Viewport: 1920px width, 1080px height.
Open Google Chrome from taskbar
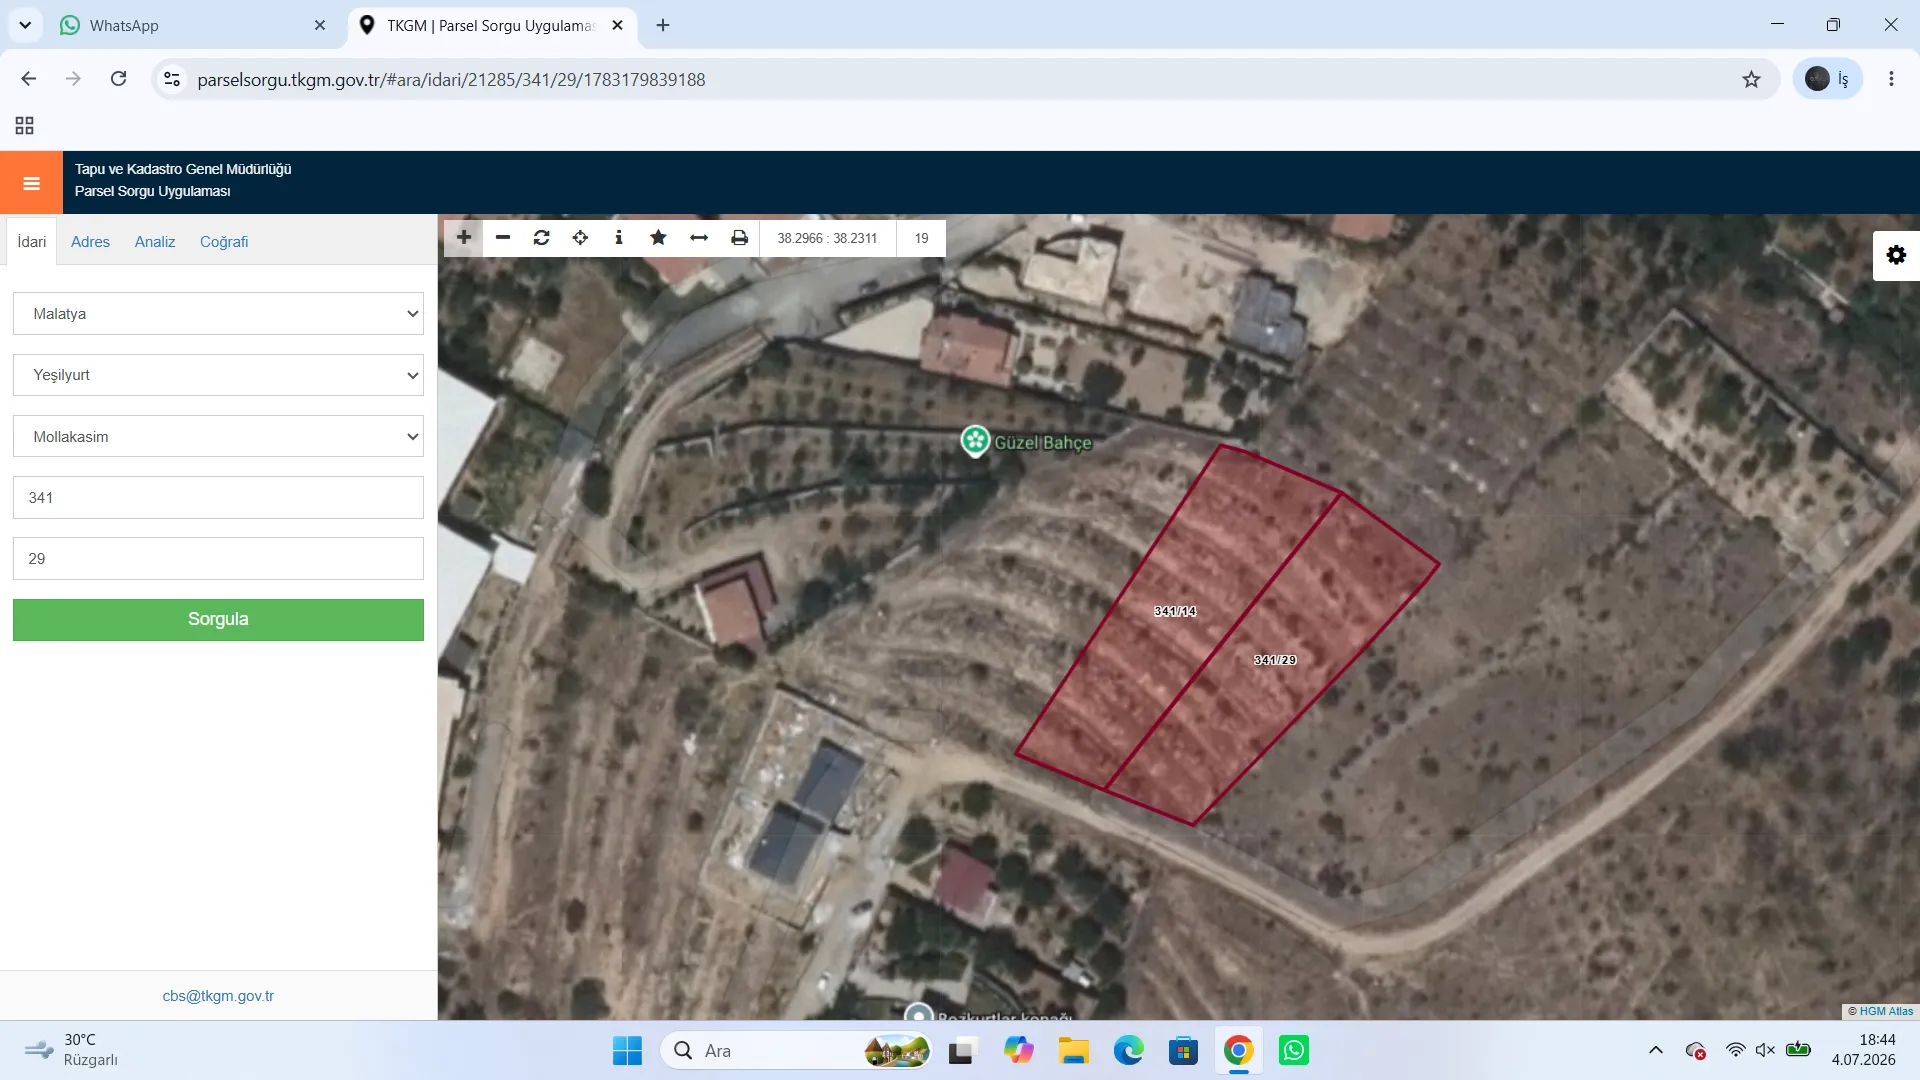pos(1238,1051)
